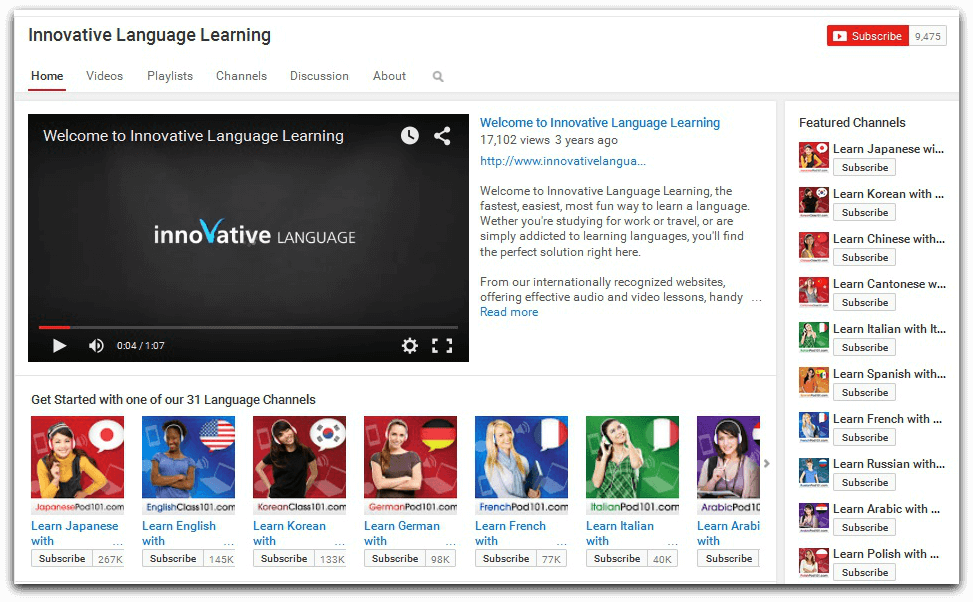Click featured Learn French channel icon
Image resolution: width=973 pixels, height=602 pixels.
[814, 427]
